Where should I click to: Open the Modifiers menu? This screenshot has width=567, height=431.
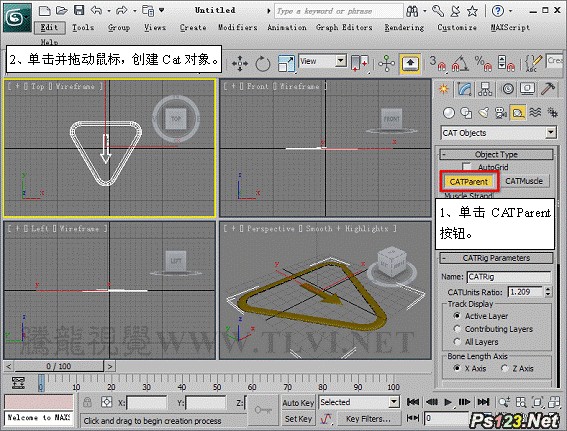point(238,27)
